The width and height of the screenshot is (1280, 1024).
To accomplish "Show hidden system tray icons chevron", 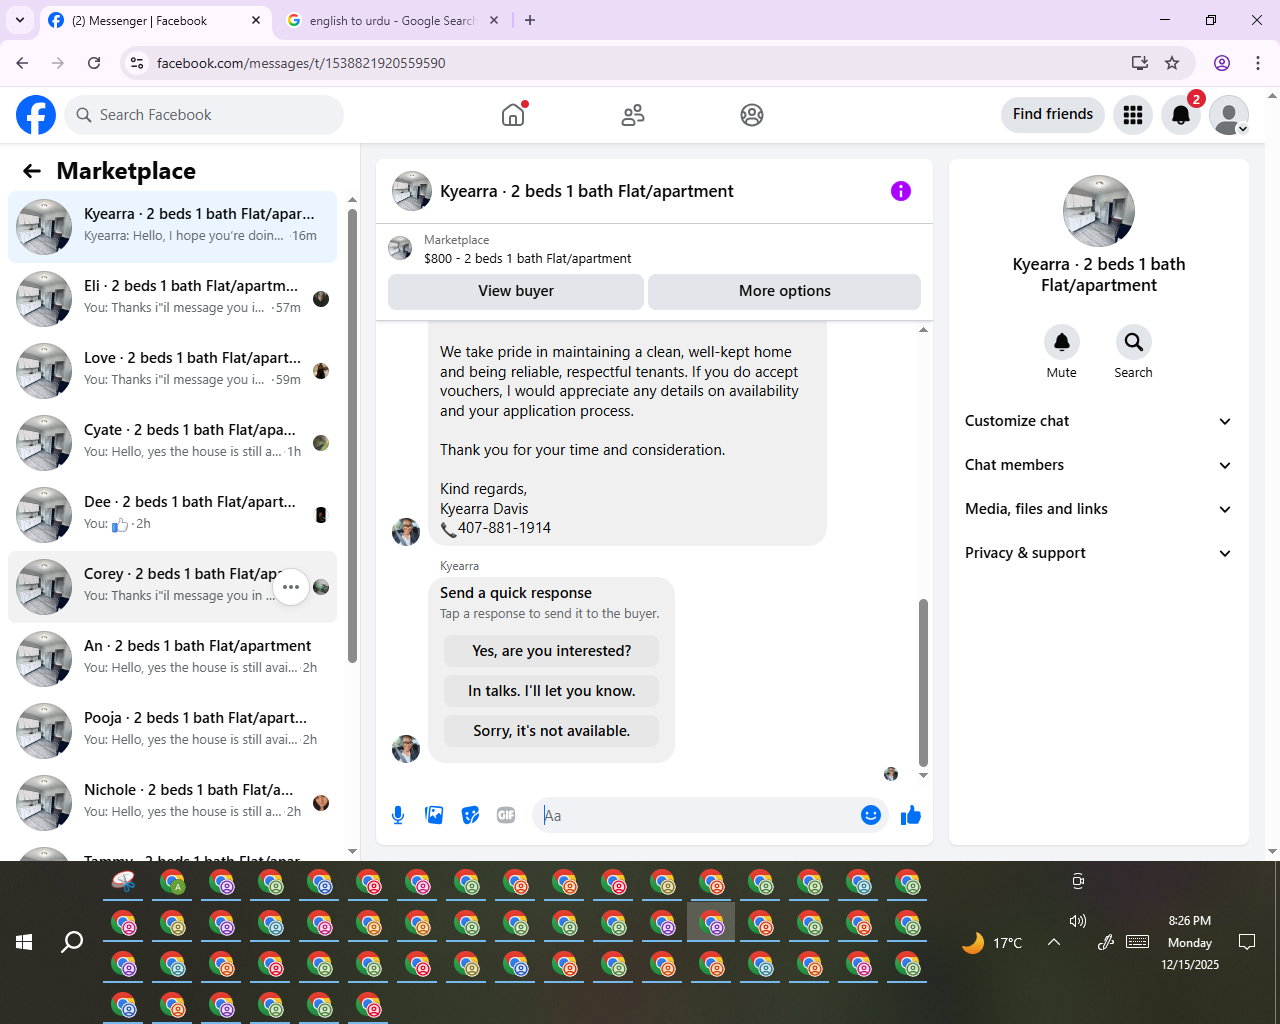I will (1054, 942).
